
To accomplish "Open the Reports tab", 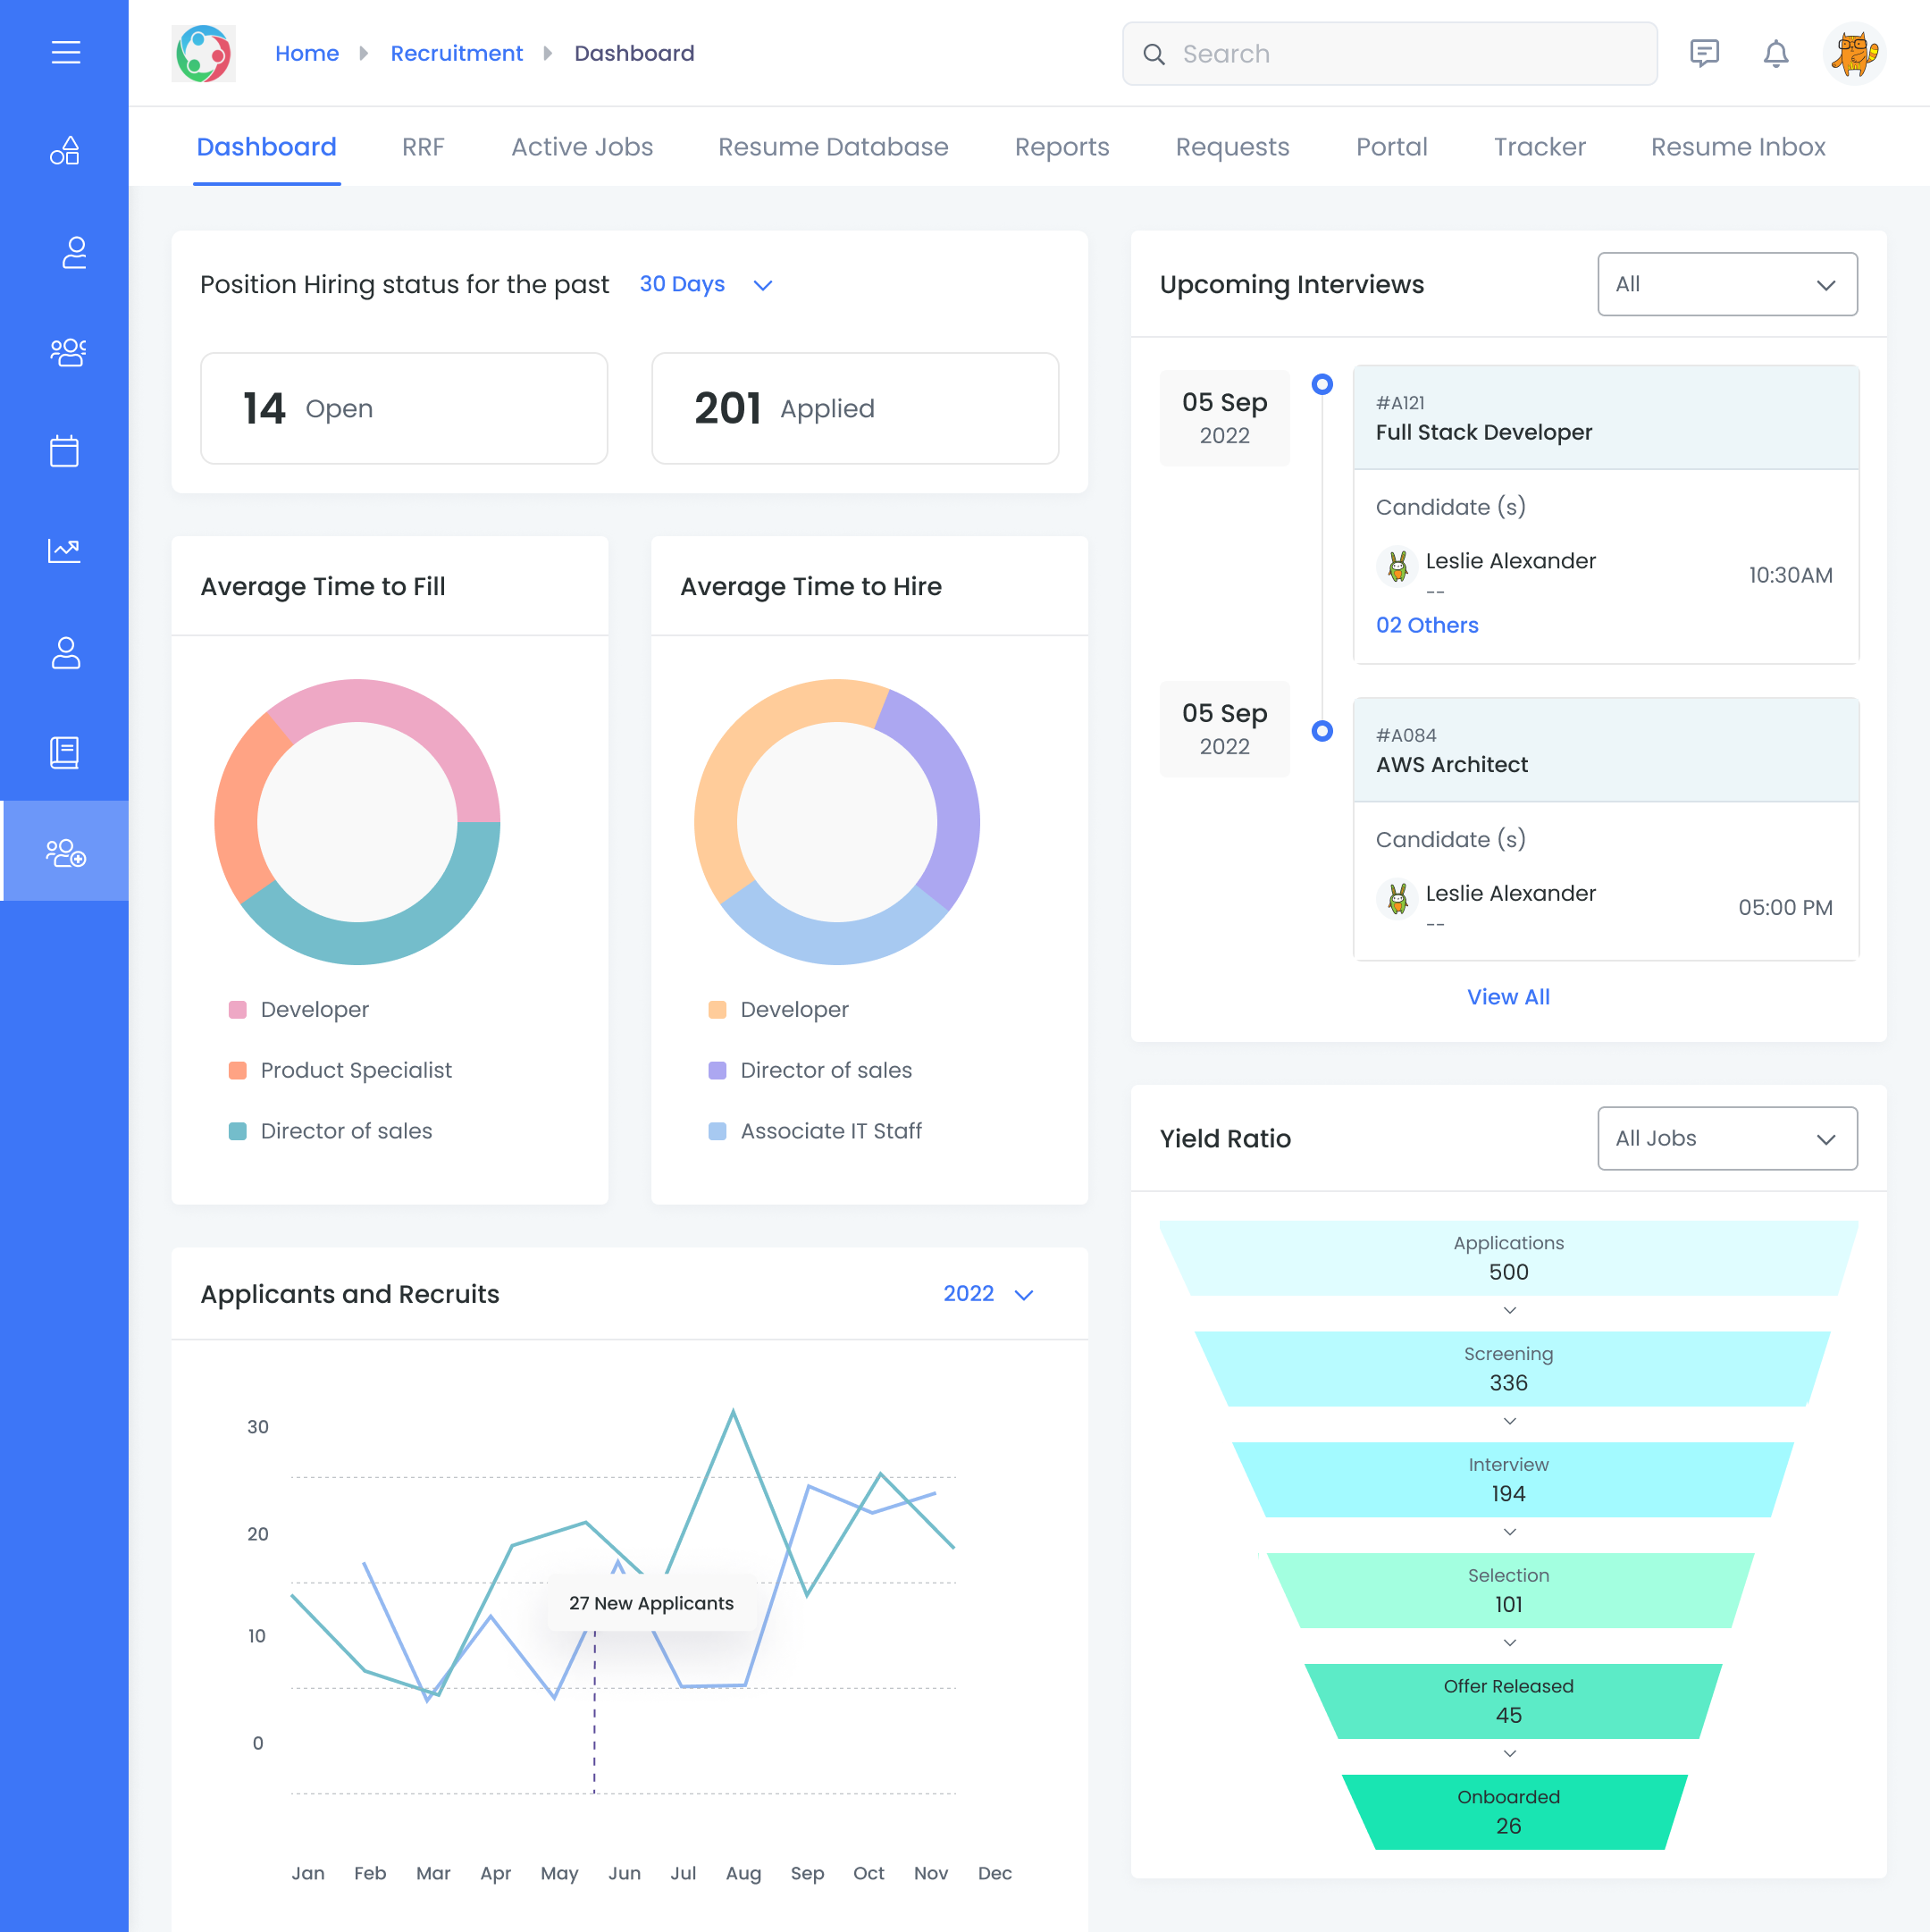I will click(1061, 146).
